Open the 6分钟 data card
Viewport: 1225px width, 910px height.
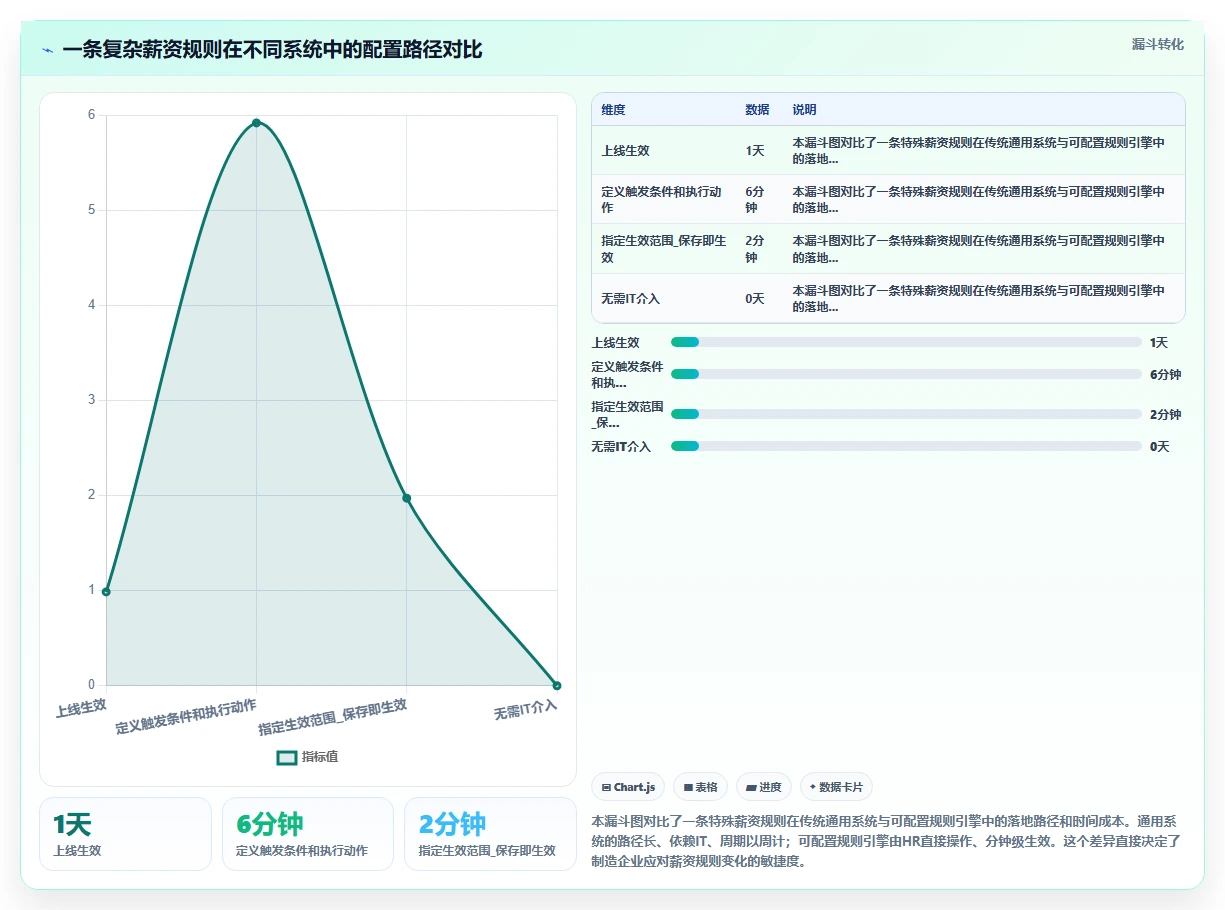tap(308, 834)
